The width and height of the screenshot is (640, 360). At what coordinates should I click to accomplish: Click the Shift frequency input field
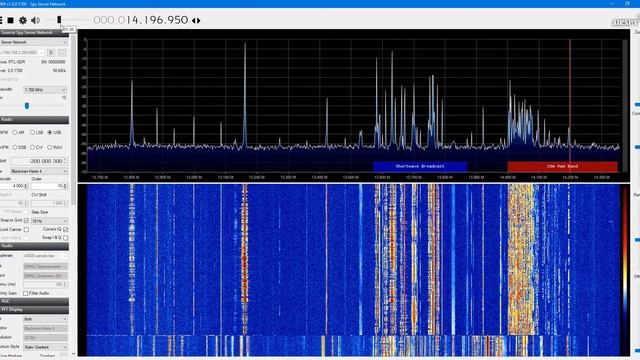click(x=39, y=161)
